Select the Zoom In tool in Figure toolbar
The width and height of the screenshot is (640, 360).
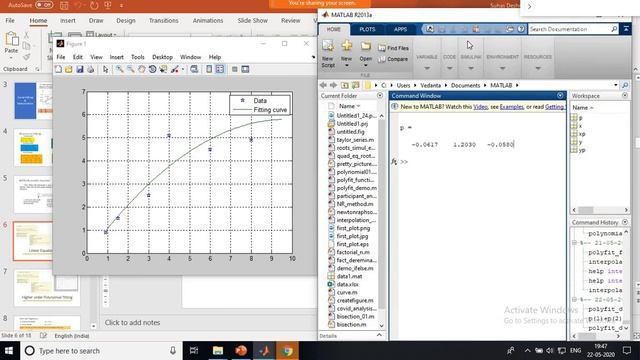120,69
